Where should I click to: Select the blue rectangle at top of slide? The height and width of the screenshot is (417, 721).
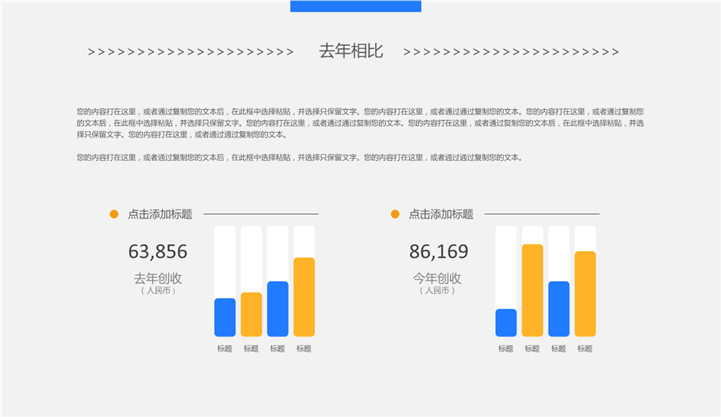(355, 6)
